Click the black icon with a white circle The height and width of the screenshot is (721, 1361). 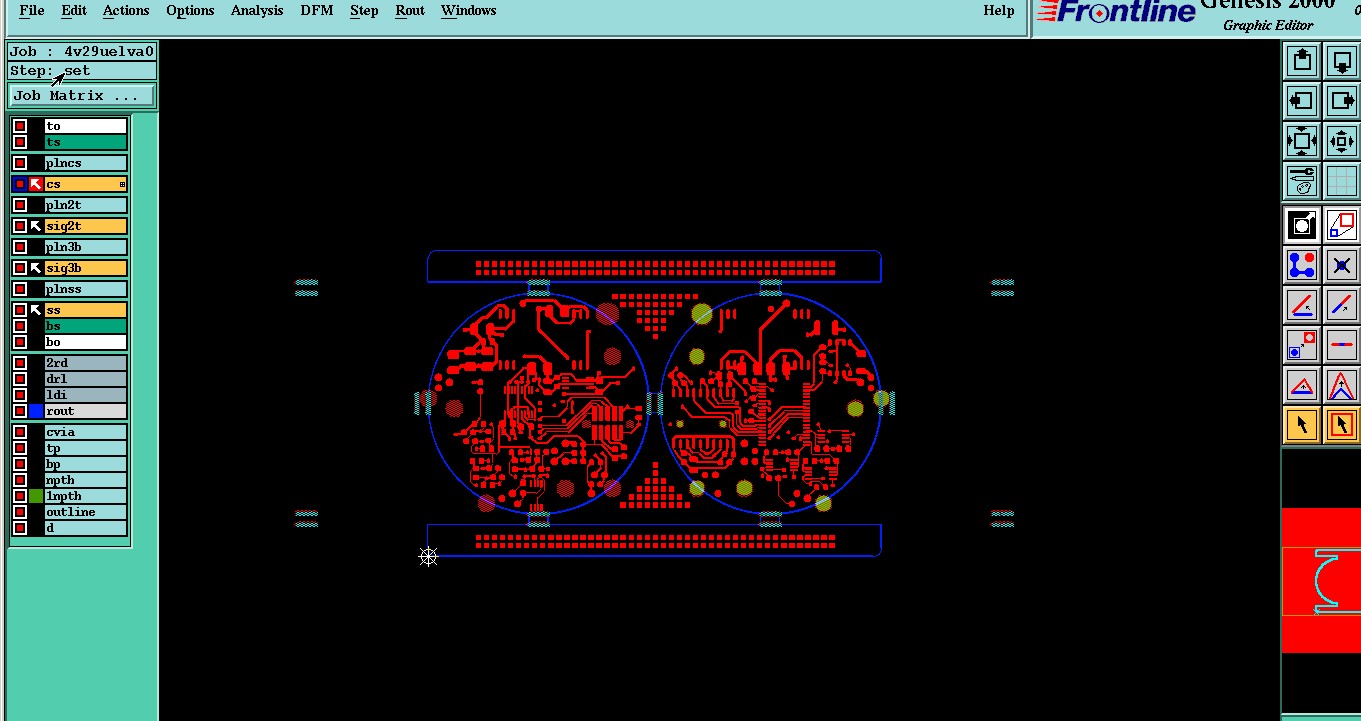(1302, 225)
